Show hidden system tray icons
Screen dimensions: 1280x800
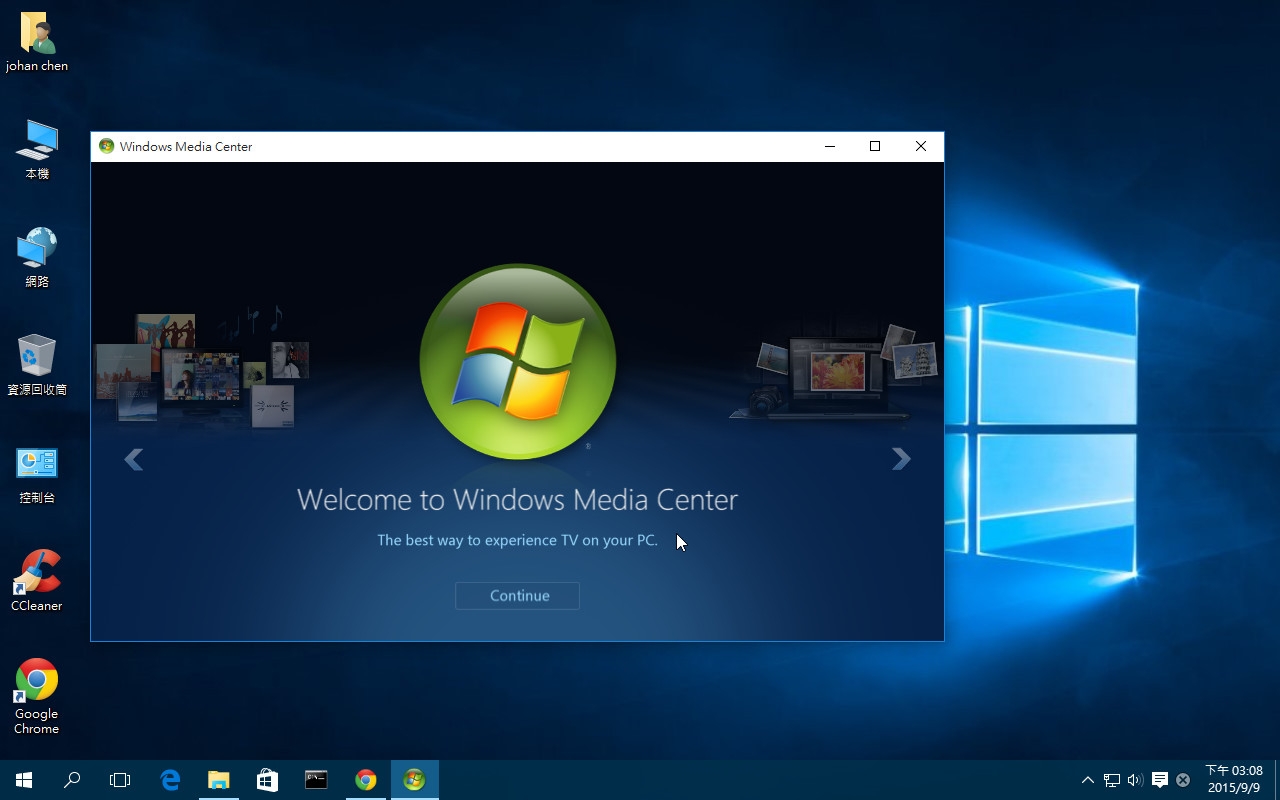[x=1088, y=780]
